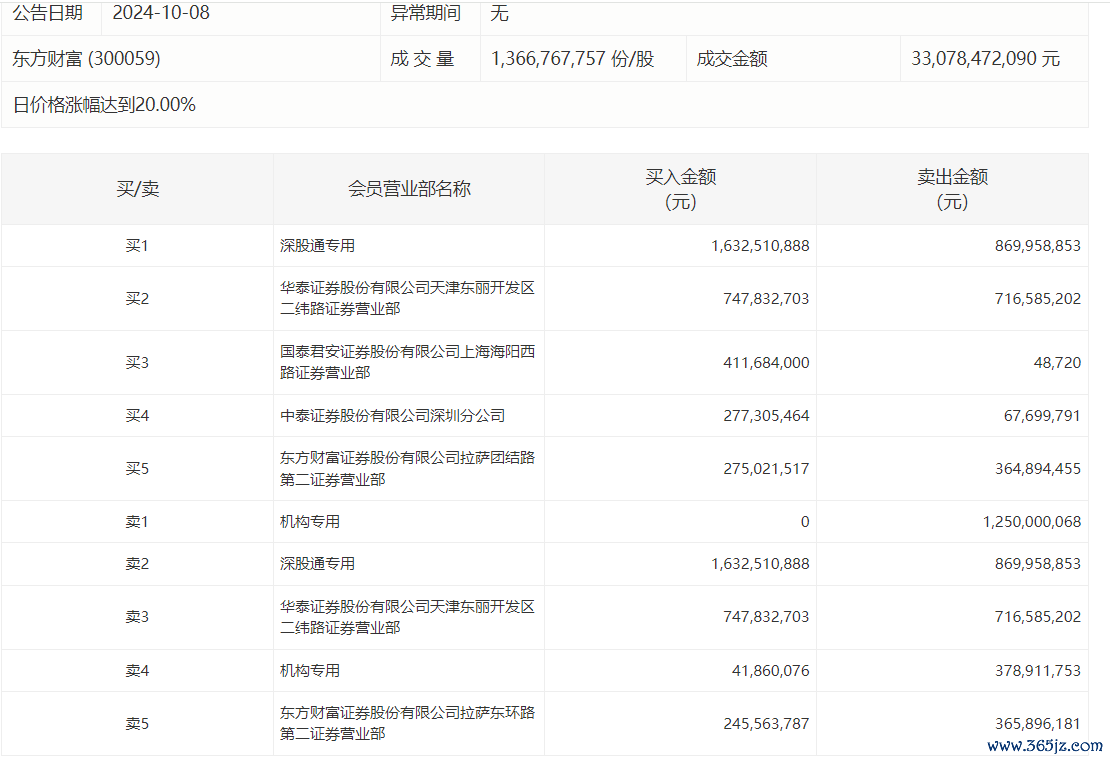Select 深股通专用 in the 买1 row
The image size is (1110, 761).
coord(318,246)
